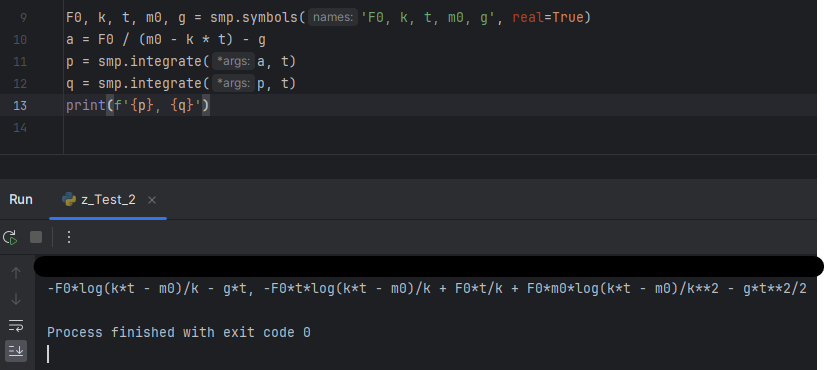This screenshot has height=370, width=824.
Task: Click the Python icon on the z_Test_2 tab
Action: point(69,199)
